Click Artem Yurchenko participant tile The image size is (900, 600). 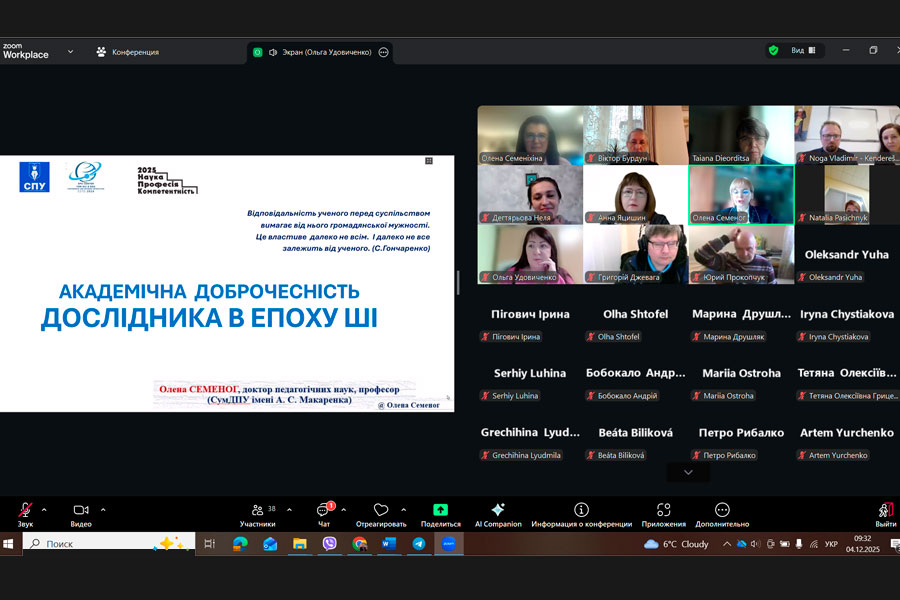(847, 433)
